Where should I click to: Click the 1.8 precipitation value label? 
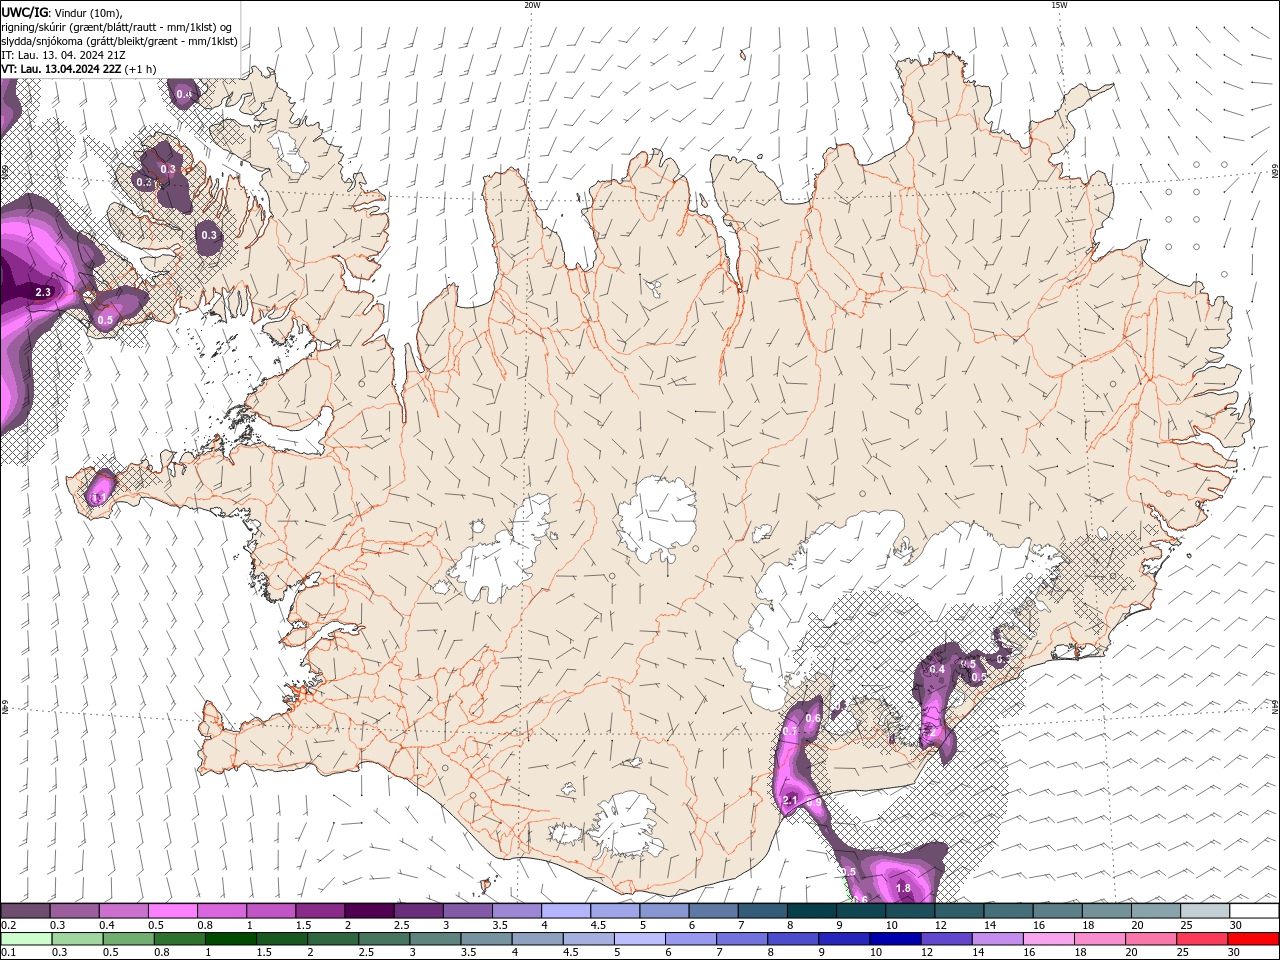coord(903,888)
